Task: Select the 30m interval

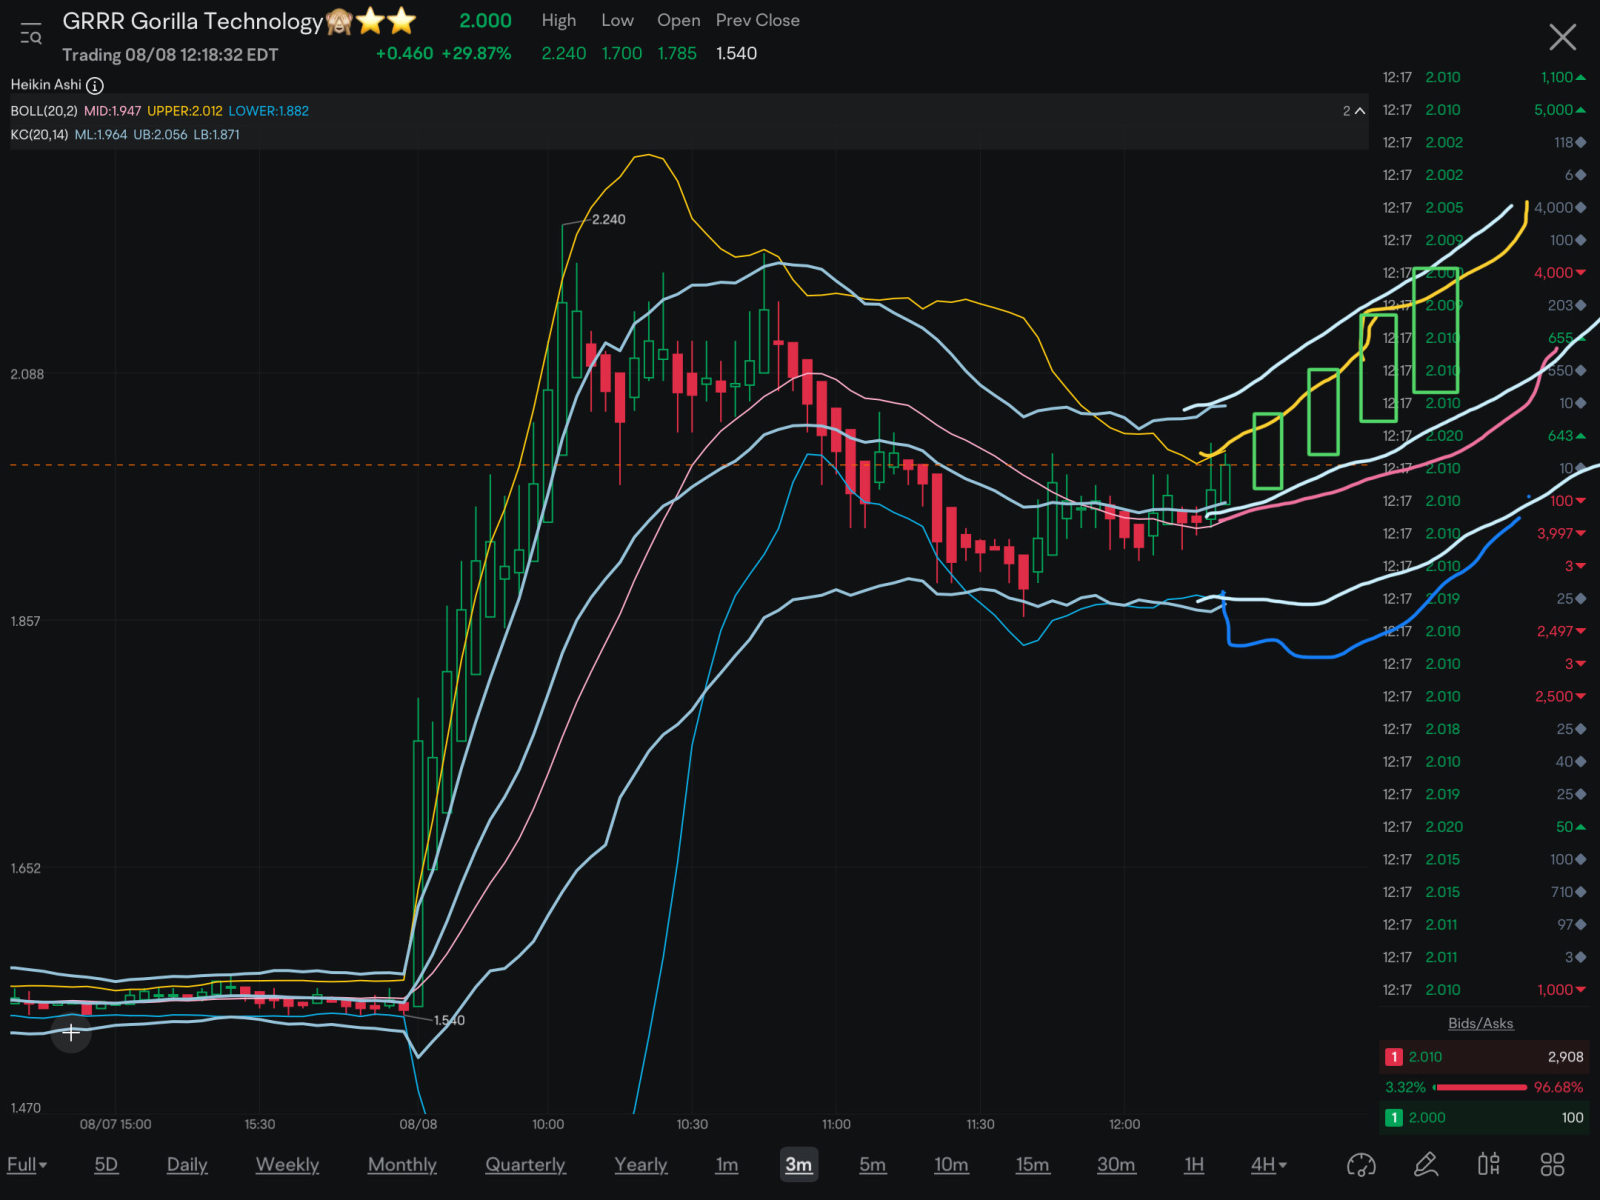Action: 1116,1164
